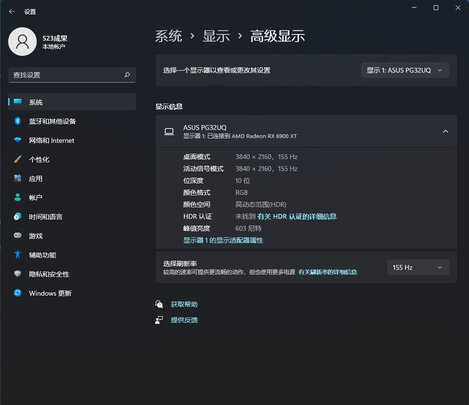469x405 pixels.
Task: Select the 系统 monitor icon in the sidebar
Action: click(x=18, y=102)
